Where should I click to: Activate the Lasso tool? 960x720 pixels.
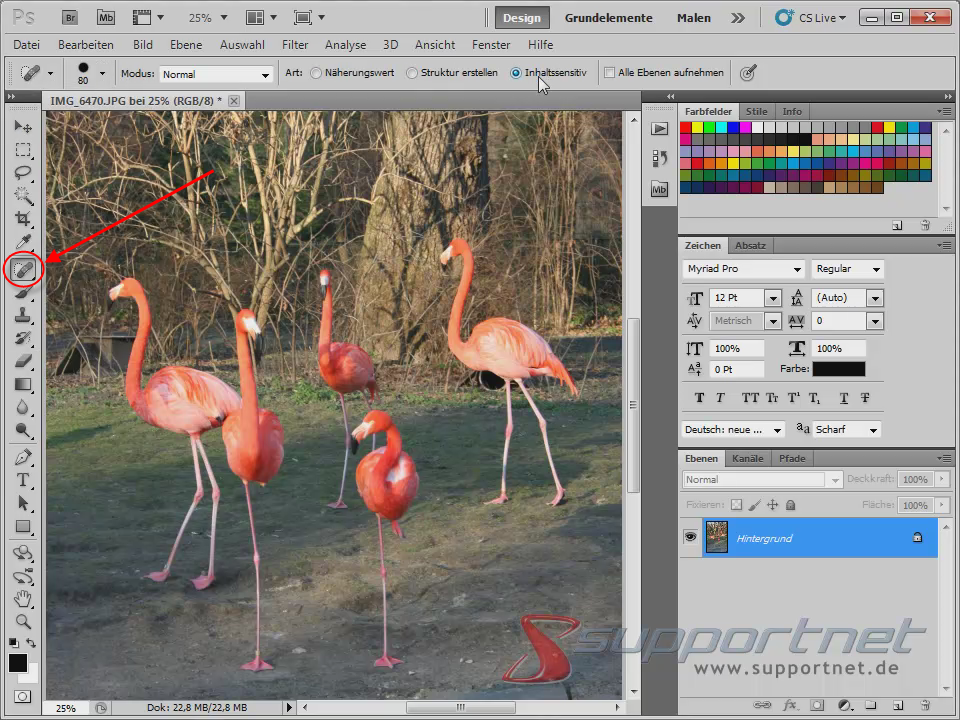pos(23,173)
